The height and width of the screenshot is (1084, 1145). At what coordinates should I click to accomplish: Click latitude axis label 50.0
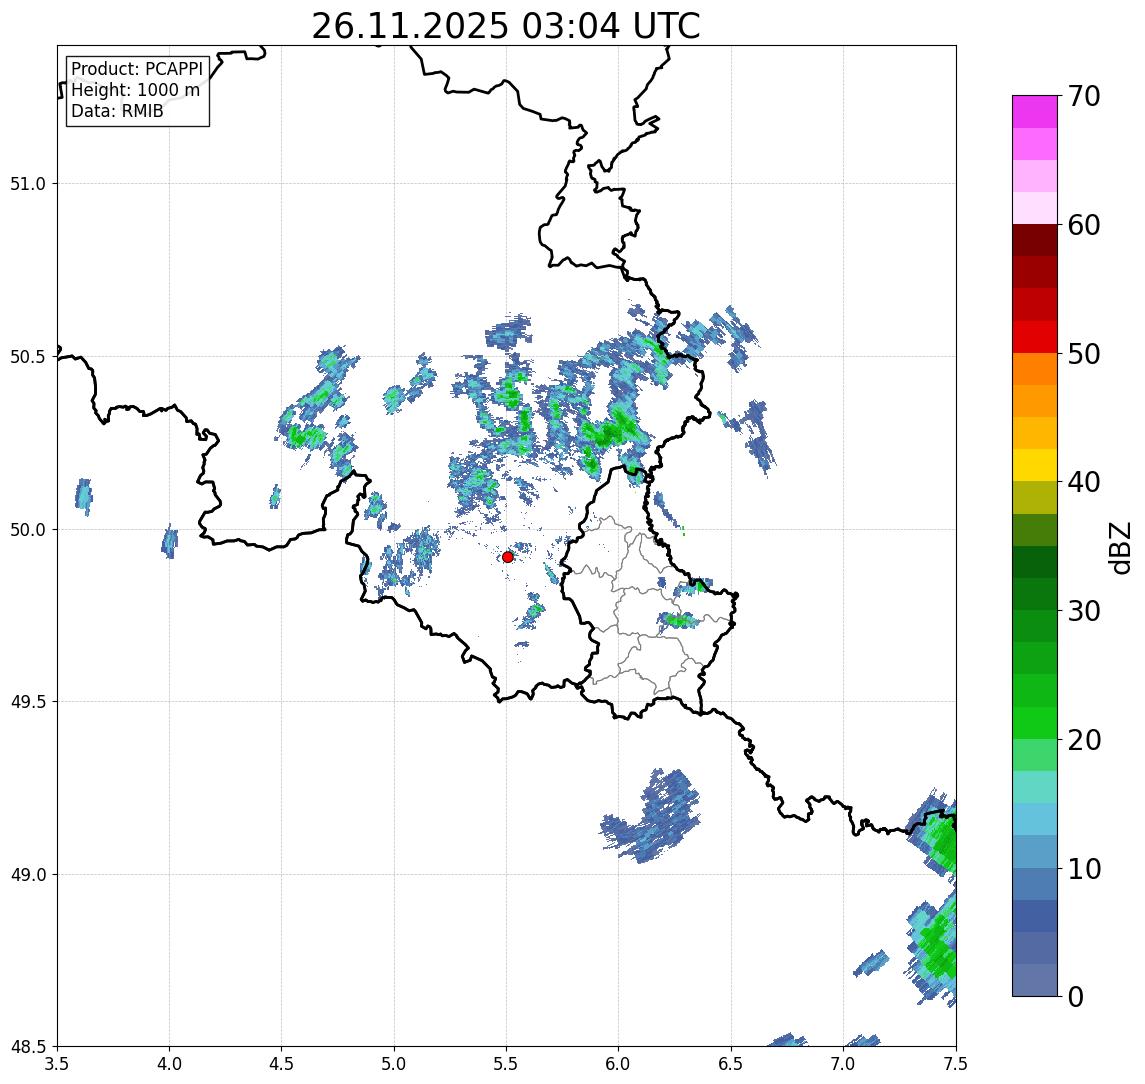pos(28,530)
